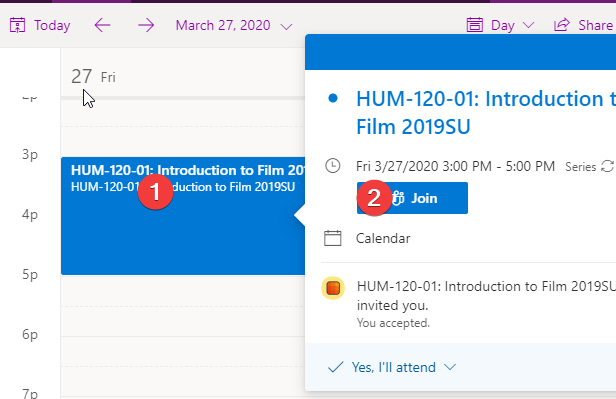Click the Calendar icon in event popup
The image size is (616, 399).
click(333, 238)
